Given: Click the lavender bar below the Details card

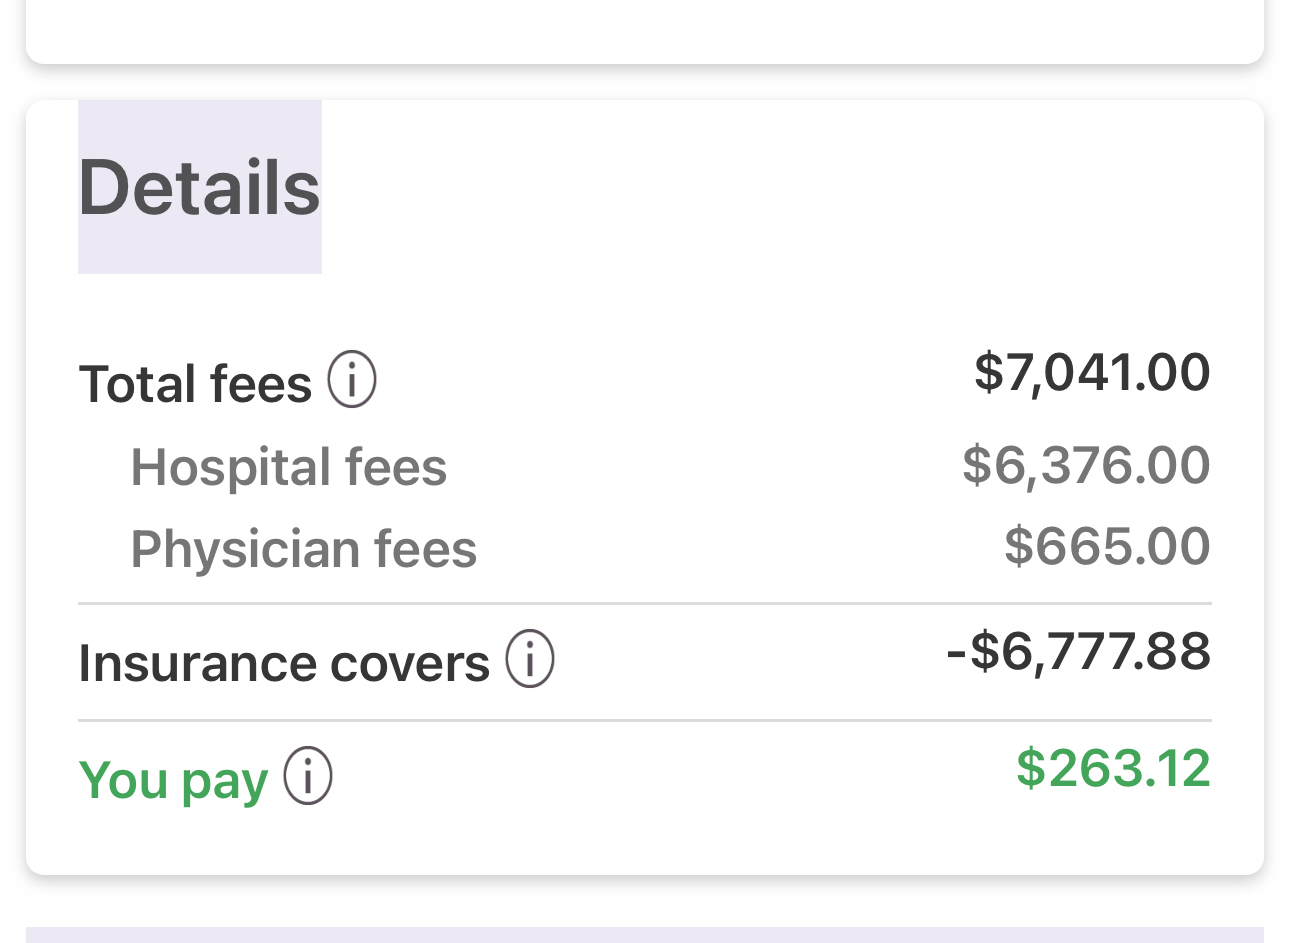Looking at the screenshot, I should tap(645, 935).
